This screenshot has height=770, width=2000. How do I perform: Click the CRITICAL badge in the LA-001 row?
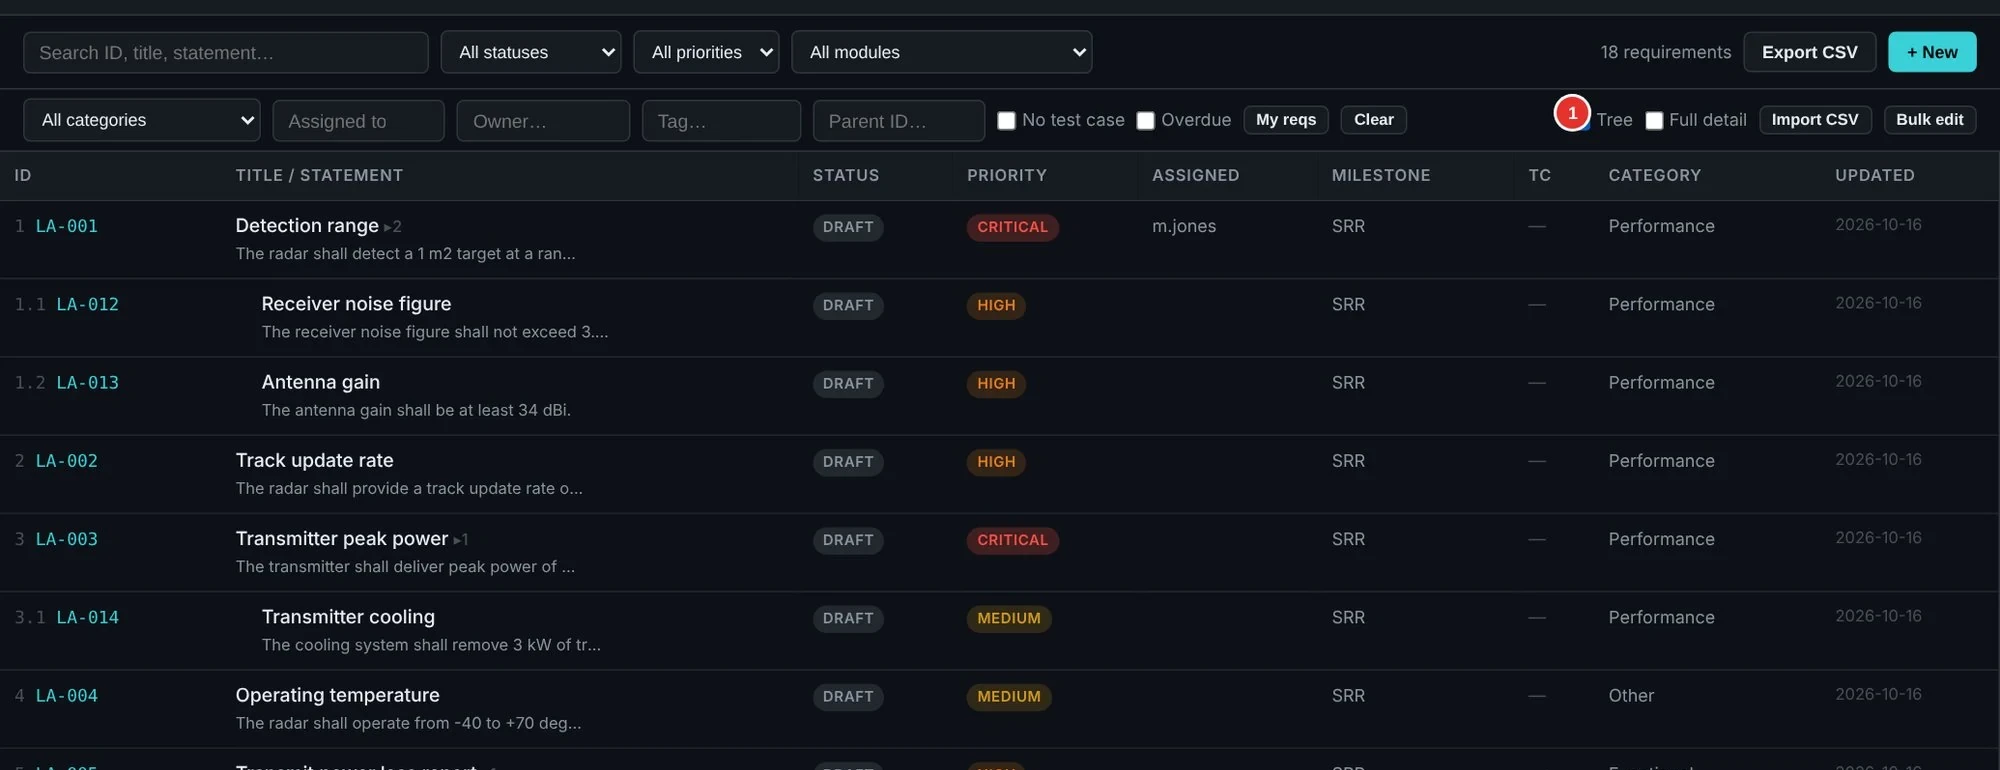click(1013, 227)
